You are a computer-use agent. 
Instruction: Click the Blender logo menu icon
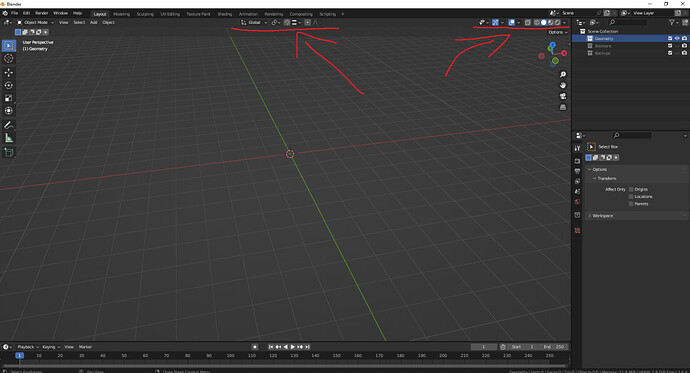[5, 13]
